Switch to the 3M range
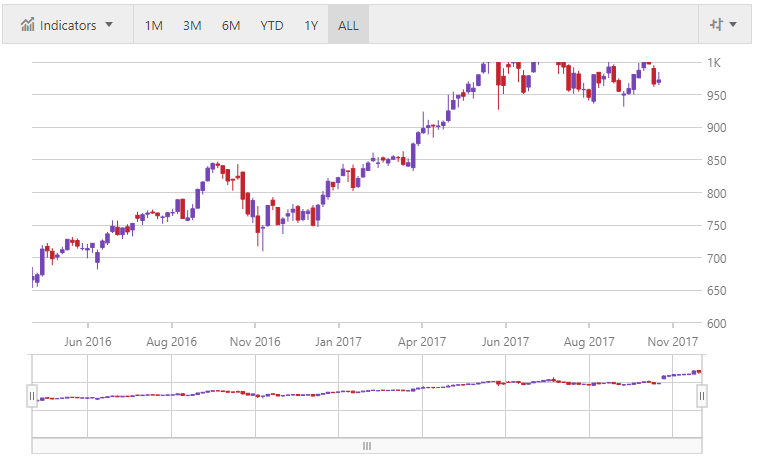The image size is (757, 459). coord(192,25)
